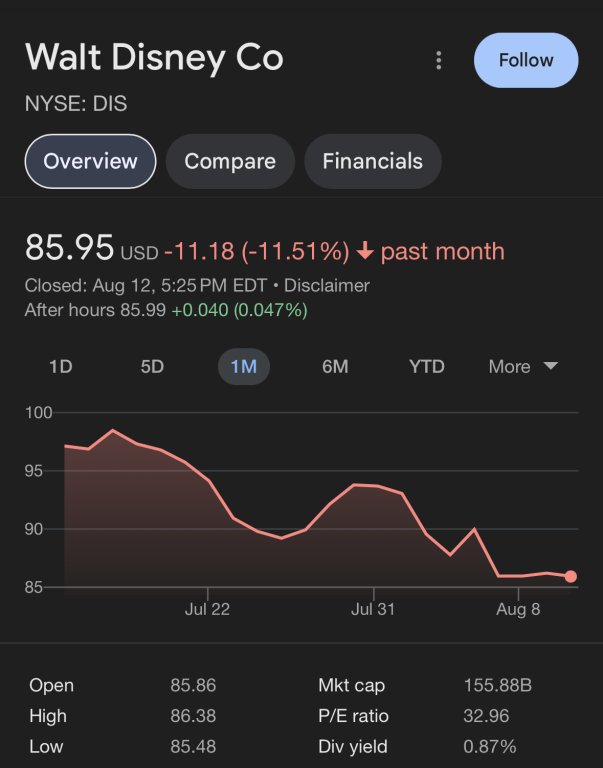
Task: Select the 1M time range
Action: [x=244, y=367]
